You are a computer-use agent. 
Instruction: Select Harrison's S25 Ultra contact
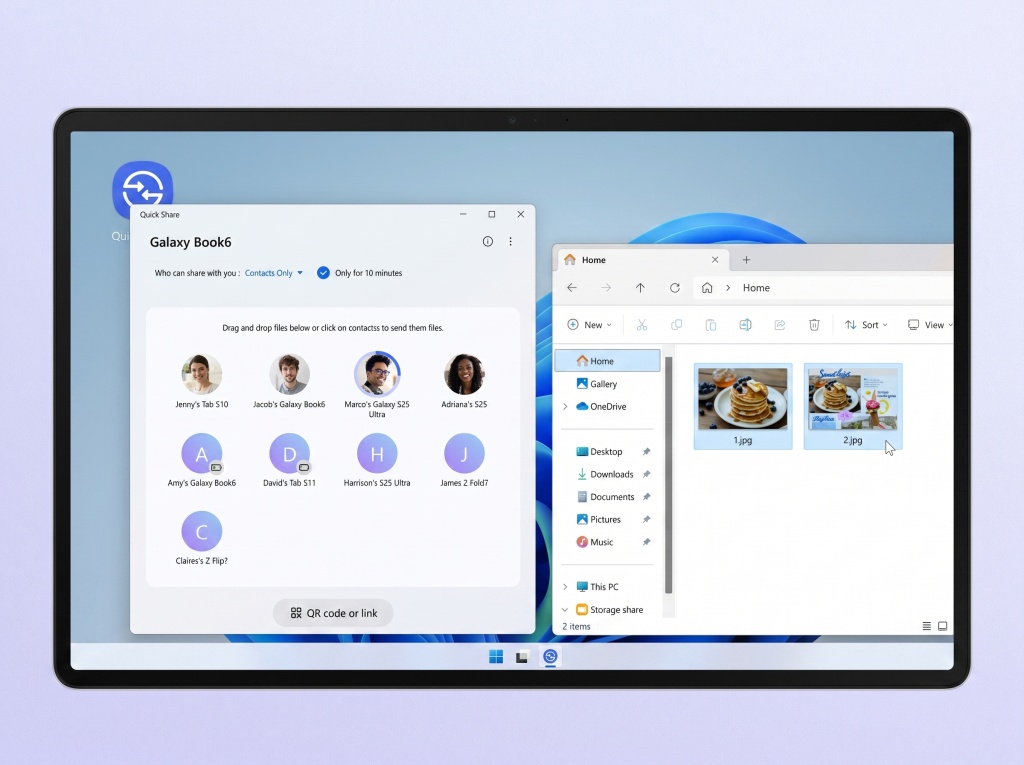[377, 461]
